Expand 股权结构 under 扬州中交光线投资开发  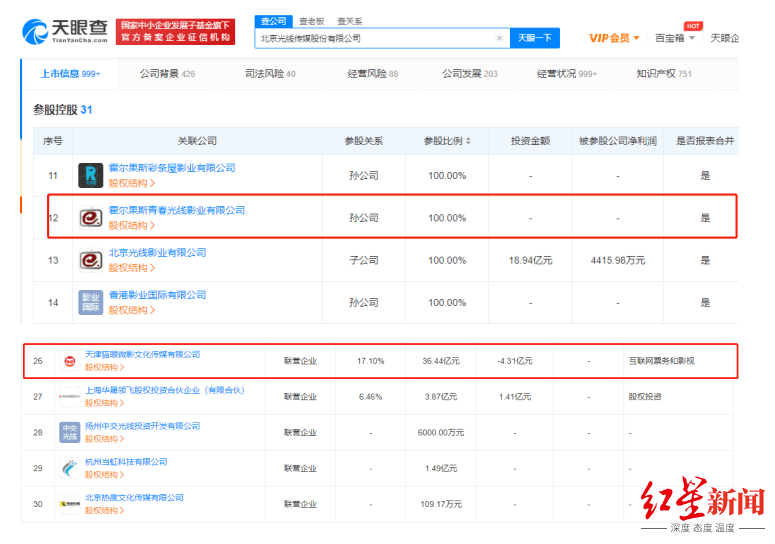coord(104,439)
